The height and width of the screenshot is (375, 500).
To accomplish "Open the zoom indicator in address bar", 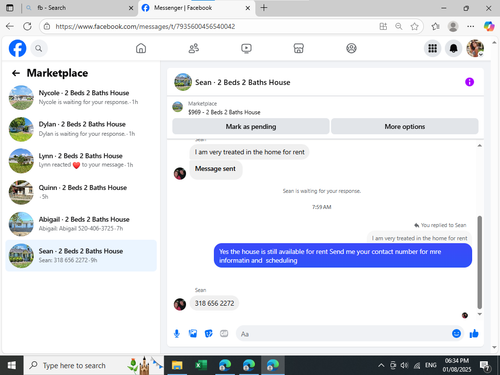I will [x=399, y=26].
